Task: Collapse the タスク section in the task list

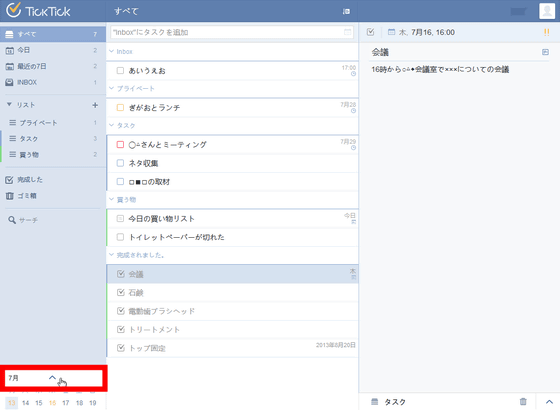Action: pos(111,125)
